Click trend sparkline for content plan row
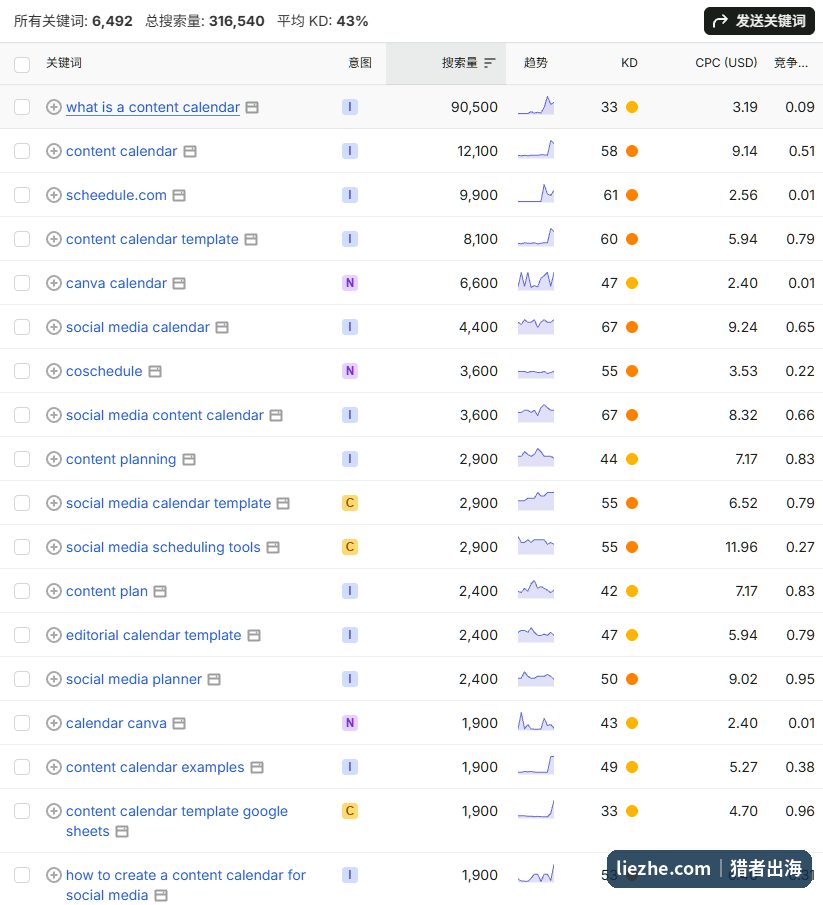This screenshot has height=905, width=823. coord(536,590)
